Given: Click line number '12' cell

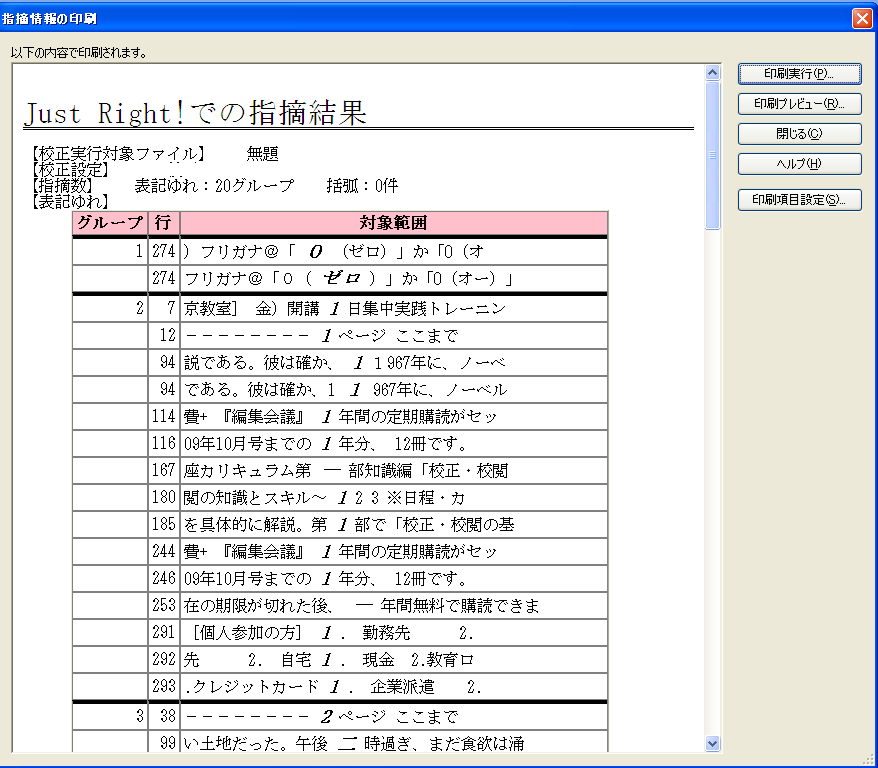Looking at the screenshot, I should click(164, 335).
